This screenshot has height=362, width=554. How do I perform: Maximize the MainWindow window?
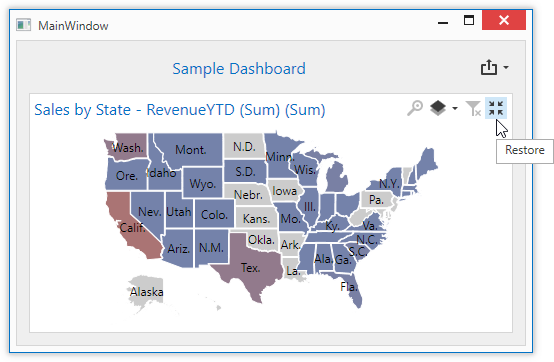point(469,20)
